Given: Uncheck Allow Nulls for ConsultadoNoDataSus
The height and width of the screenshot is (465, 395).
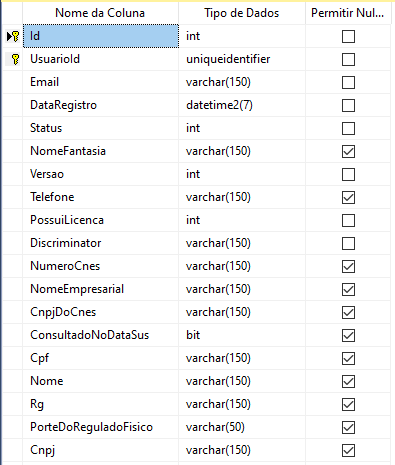Looking at the screenshot, I should click(348, 335).
